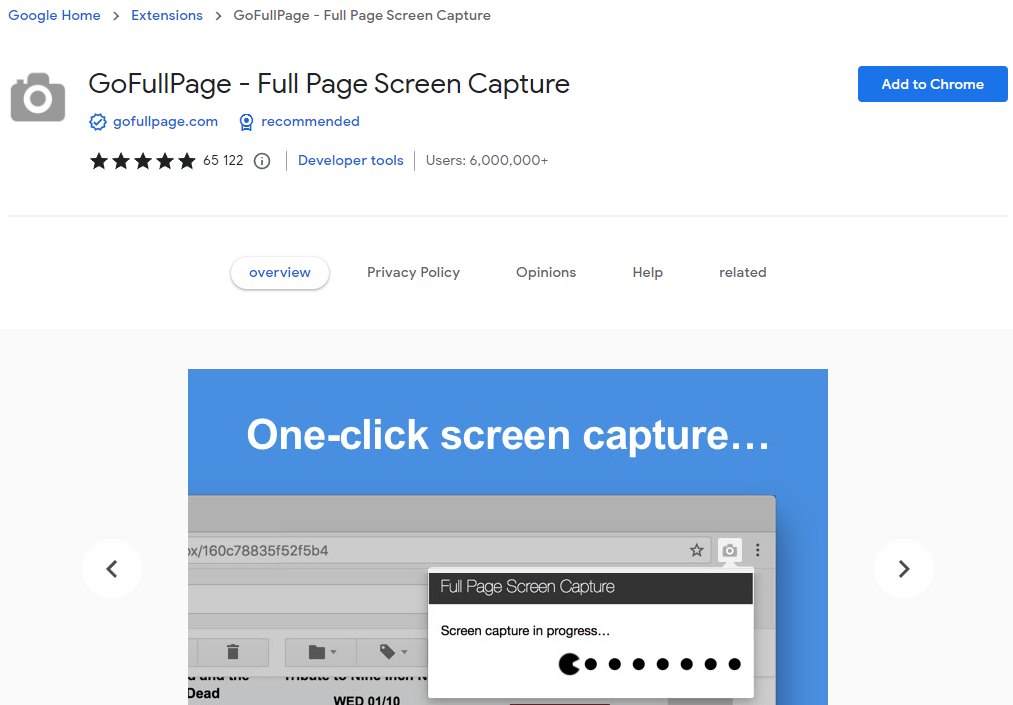Open the folder dropdown in preview toolbar

[x=322, y=651]
